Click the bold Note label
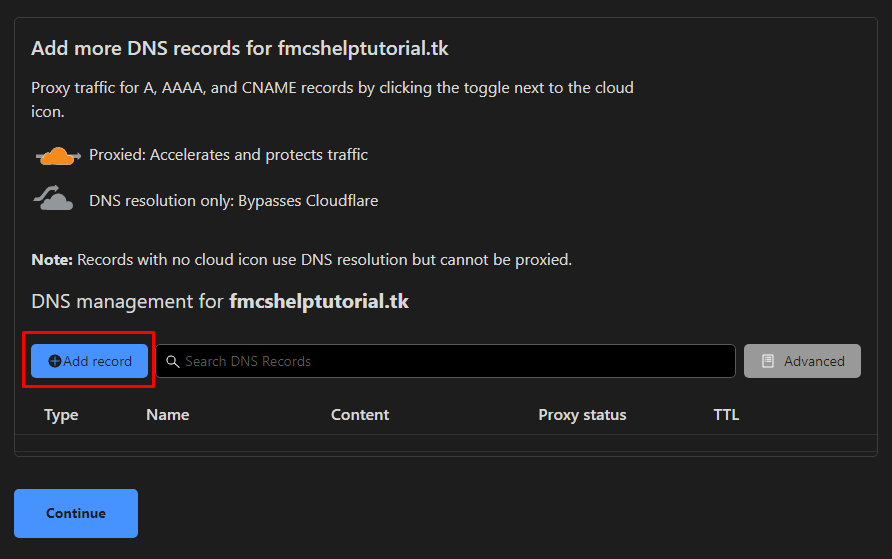Screen dimensions: 892x559 tap(52, 260)
